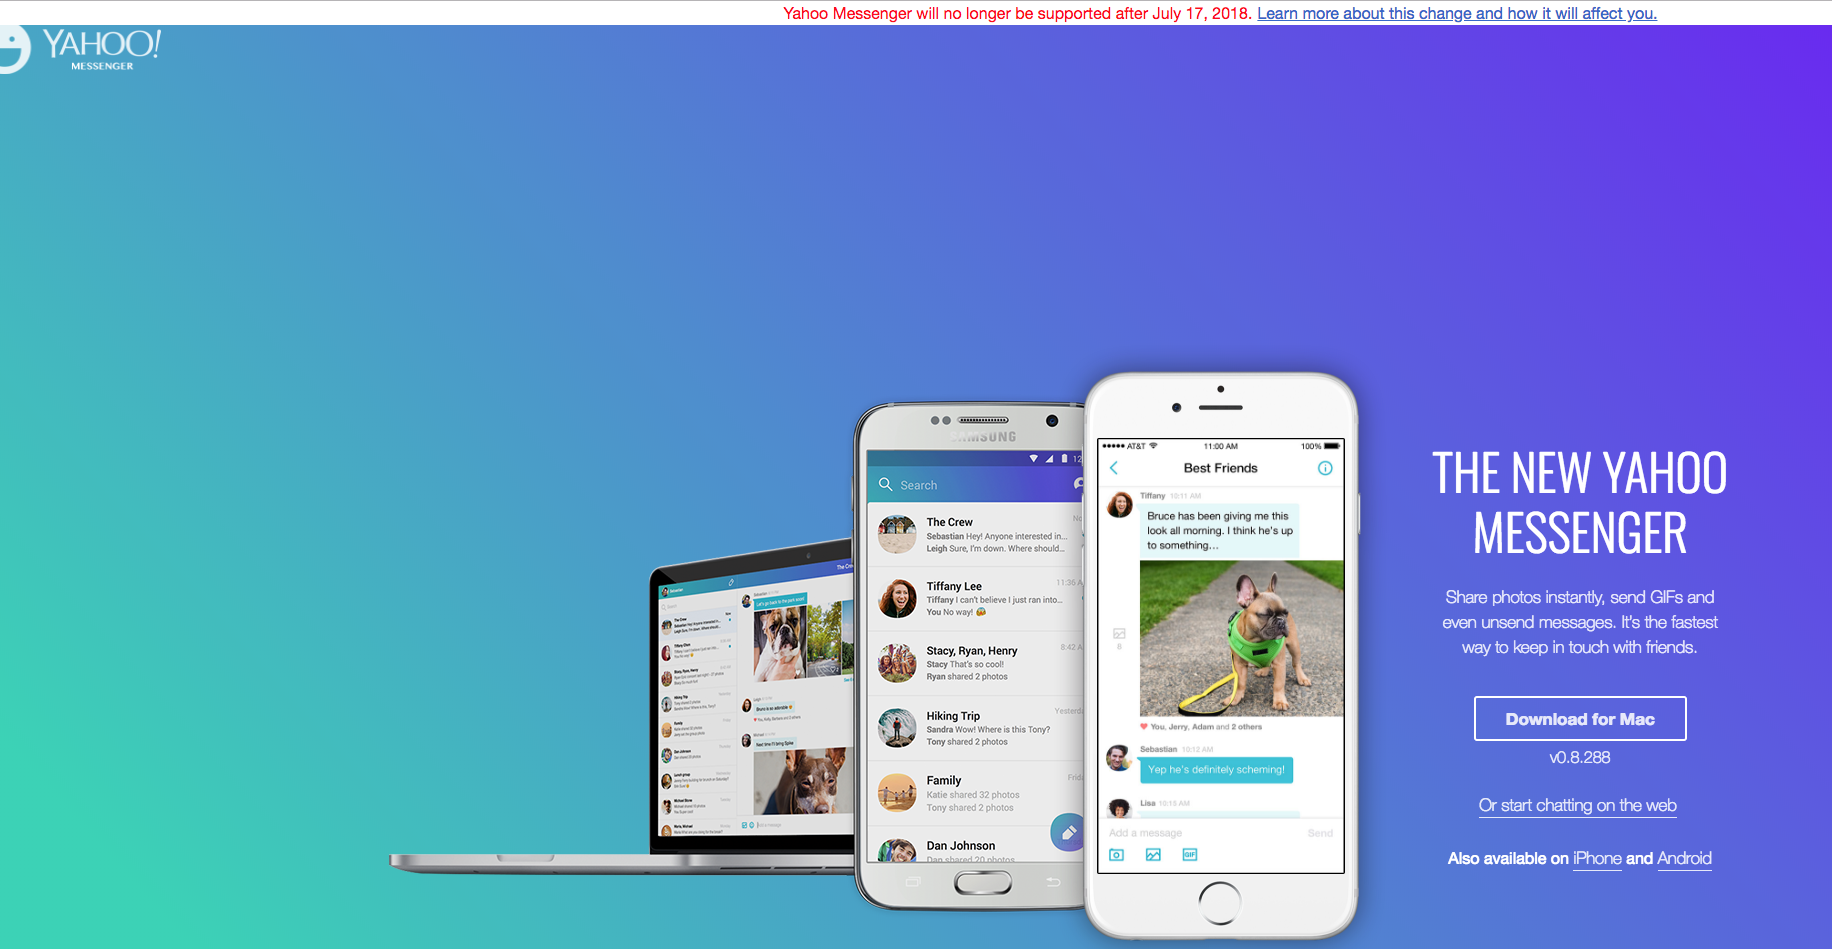Viewport: 1832px width, 949px height.
Task: Tap the camera icon under message field
Action: point(1117,855)
